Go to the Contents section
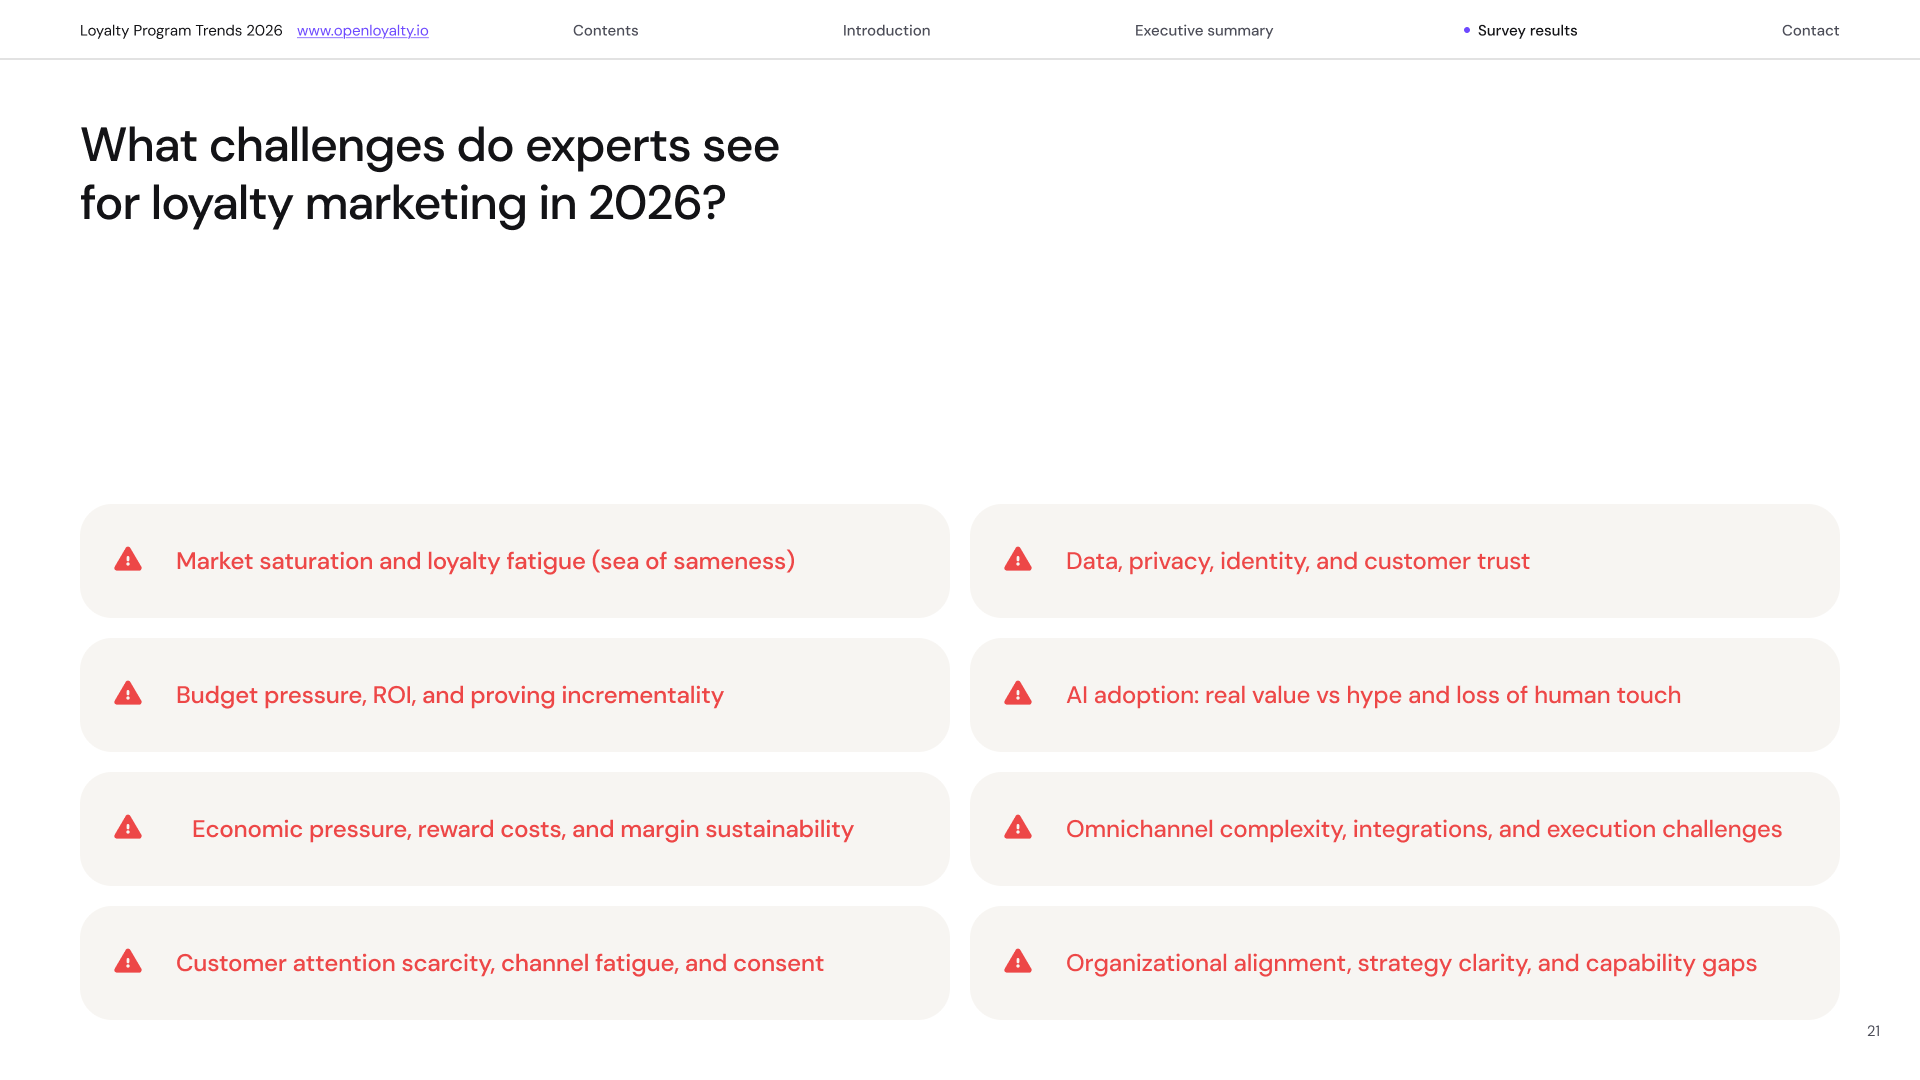This screenshot has width=1920, height=1080. 605,31
